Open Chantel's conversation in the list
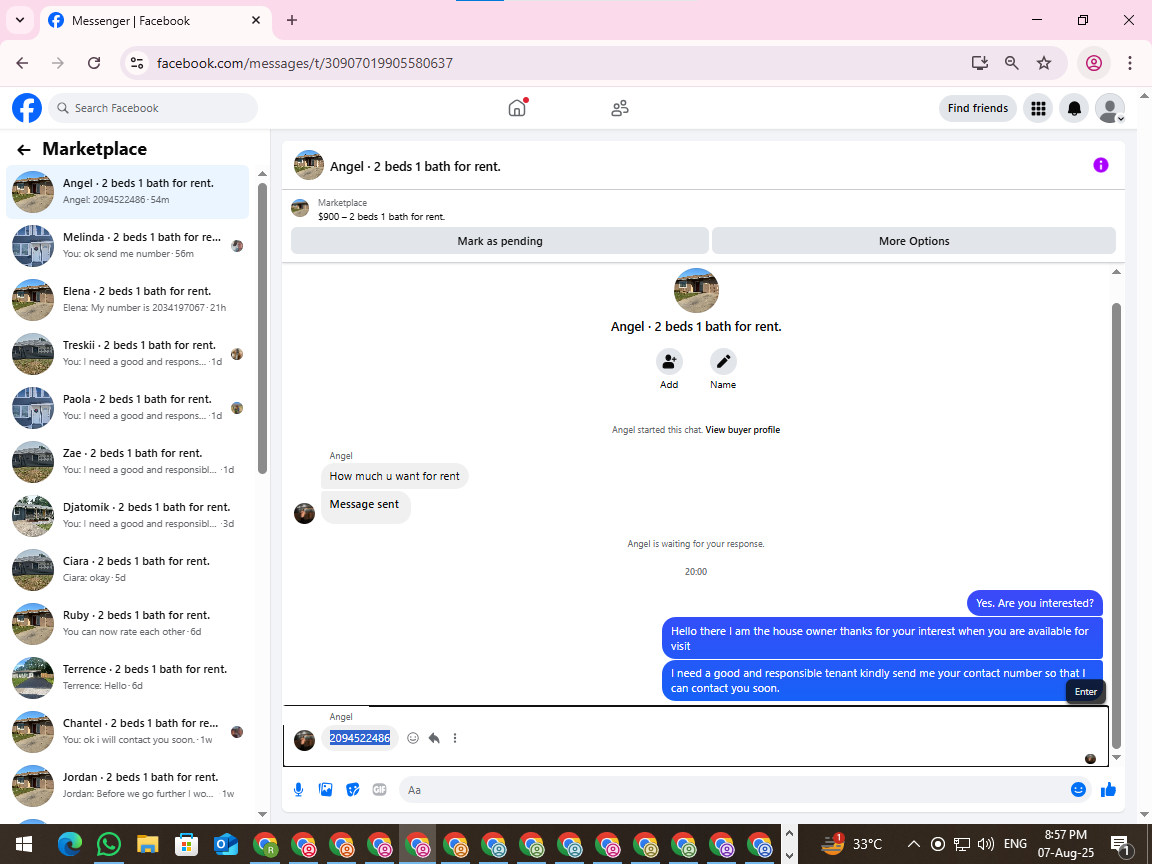Screen dimensions: 1152x864 (x=127, y=732)
